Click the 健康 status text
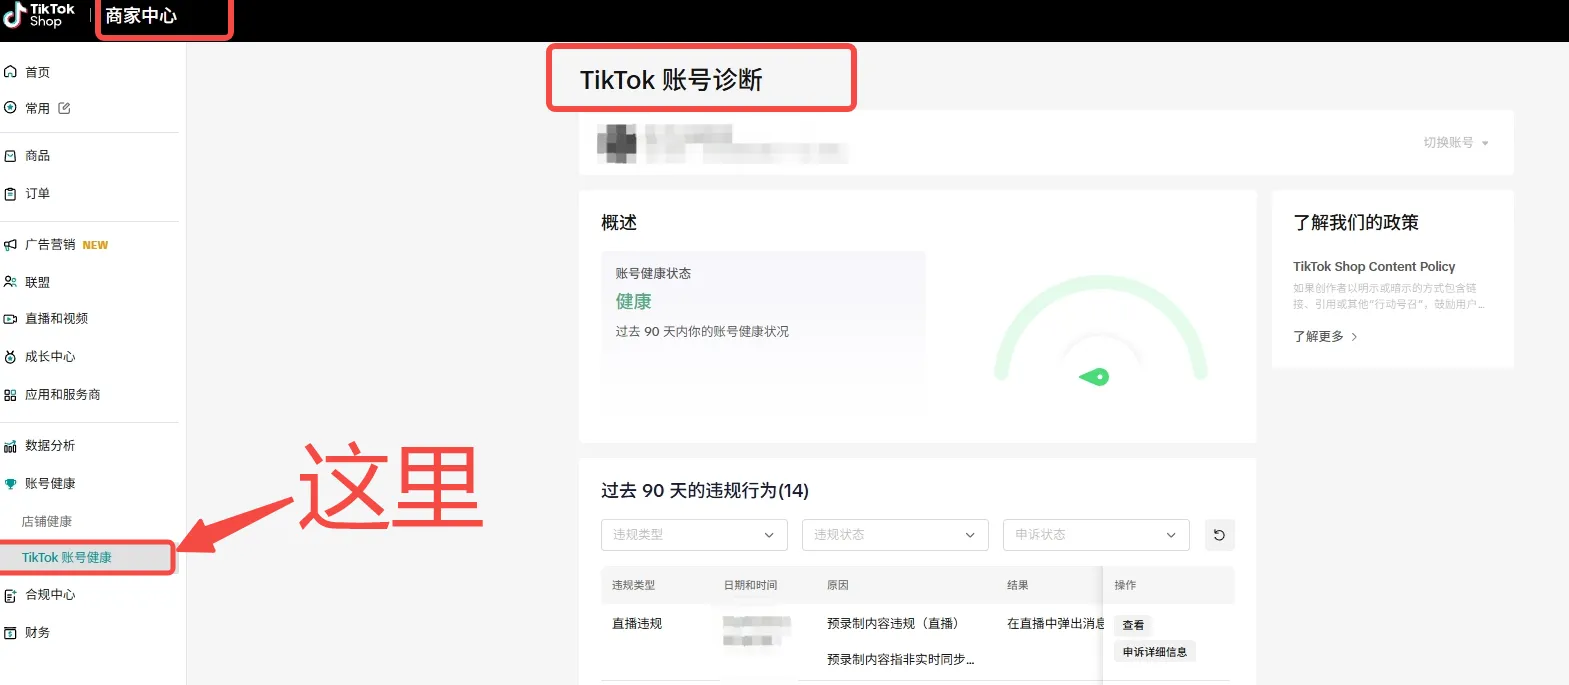 tap(633, 301)
